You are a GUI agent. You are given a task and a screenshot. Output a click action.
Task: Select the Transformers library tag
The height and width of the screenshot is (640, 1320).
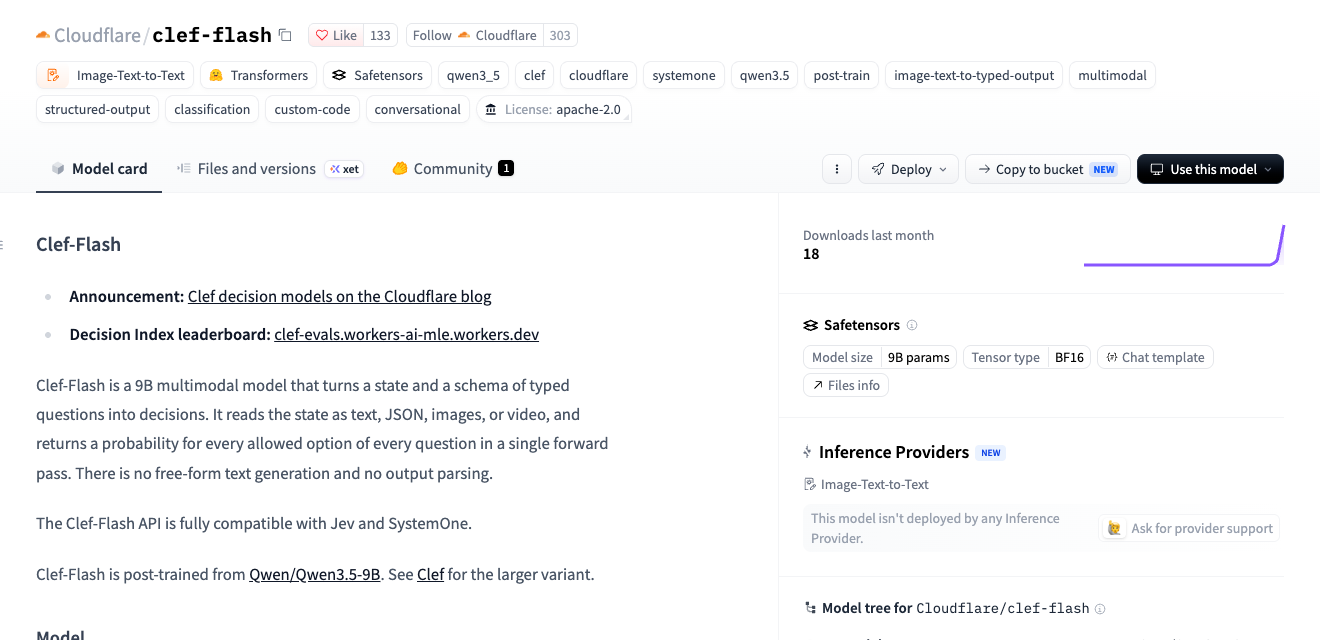point(259,75)
